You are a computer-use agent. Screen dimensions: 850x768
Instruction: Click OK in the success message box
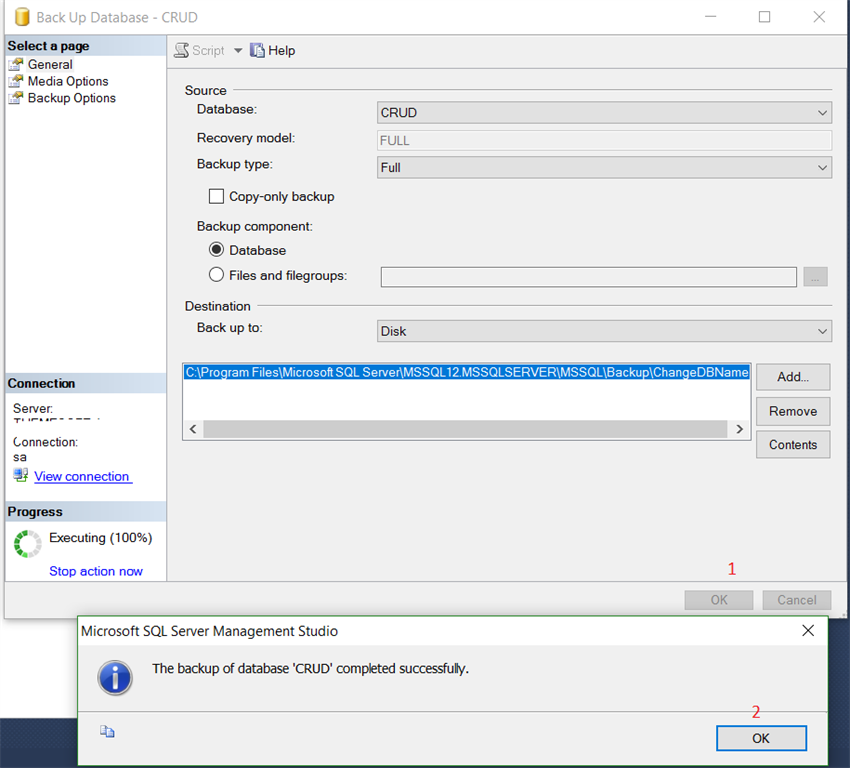tap(761, 738)
